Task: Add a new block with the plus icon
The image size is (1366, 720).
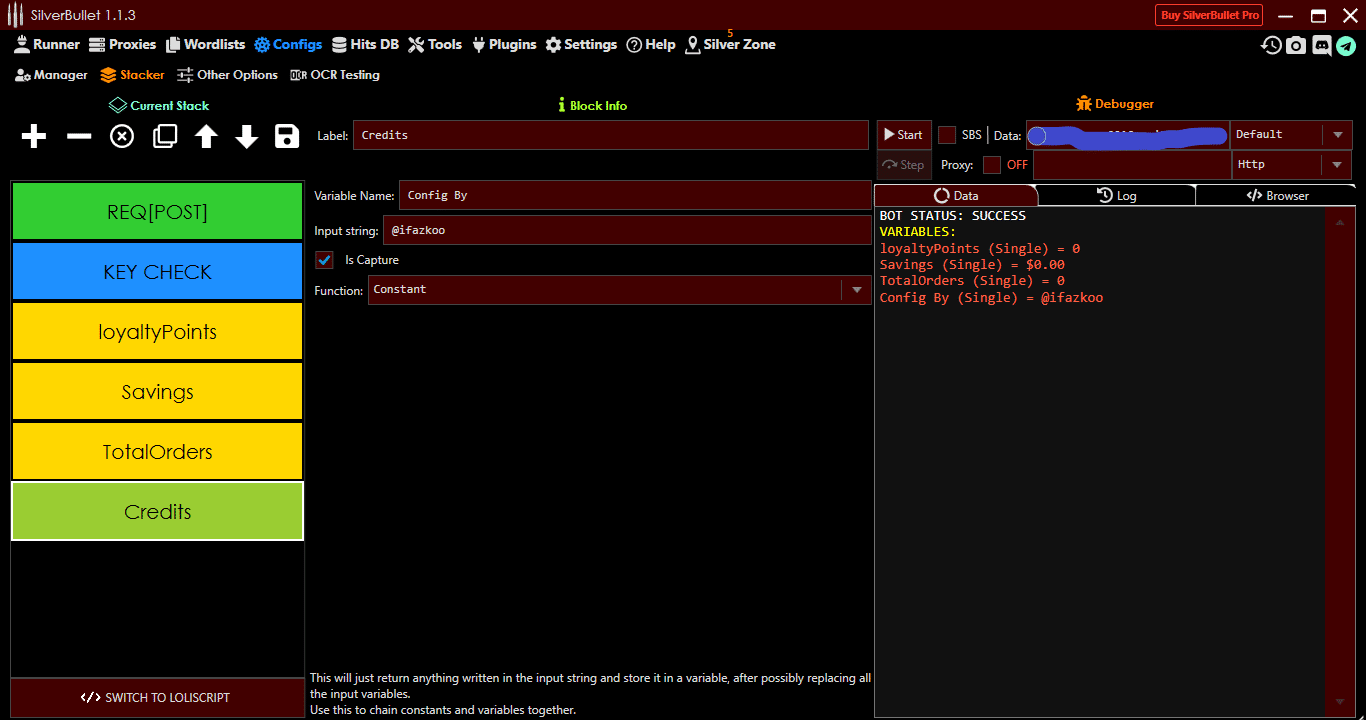Action: tap(33, 136)
